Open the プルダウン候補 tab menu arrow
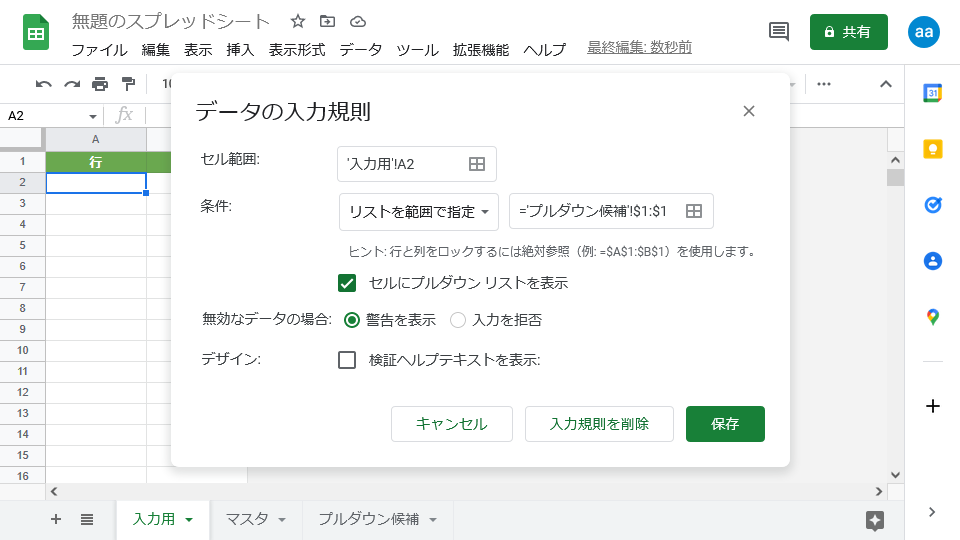Viewport: 960px width, 540px height. point(433,520)
